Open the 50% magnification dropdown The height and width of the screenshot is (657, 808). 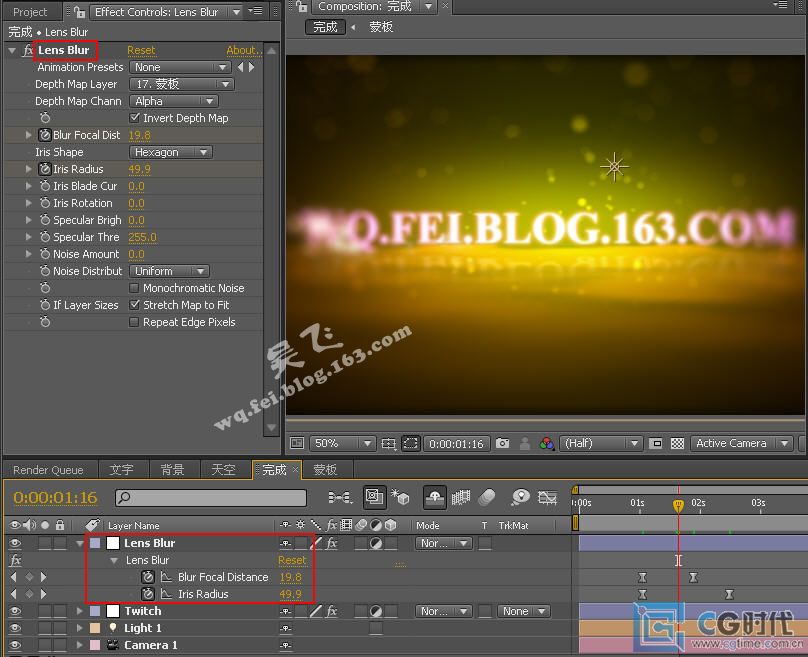342,443
